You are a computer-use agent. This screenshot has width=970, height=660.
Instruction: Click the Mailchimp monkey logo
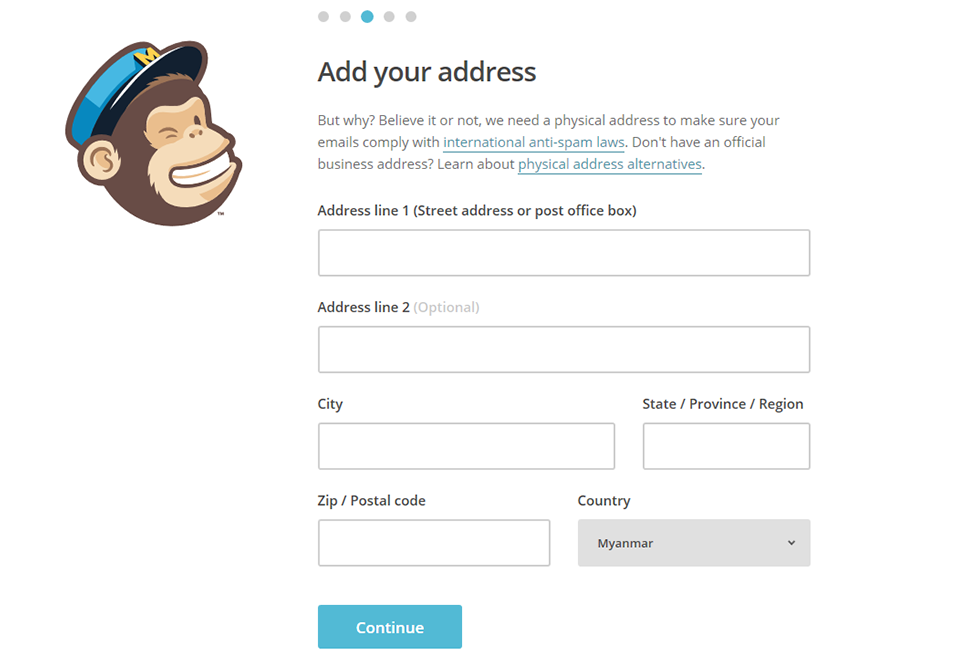click(152, 134)
